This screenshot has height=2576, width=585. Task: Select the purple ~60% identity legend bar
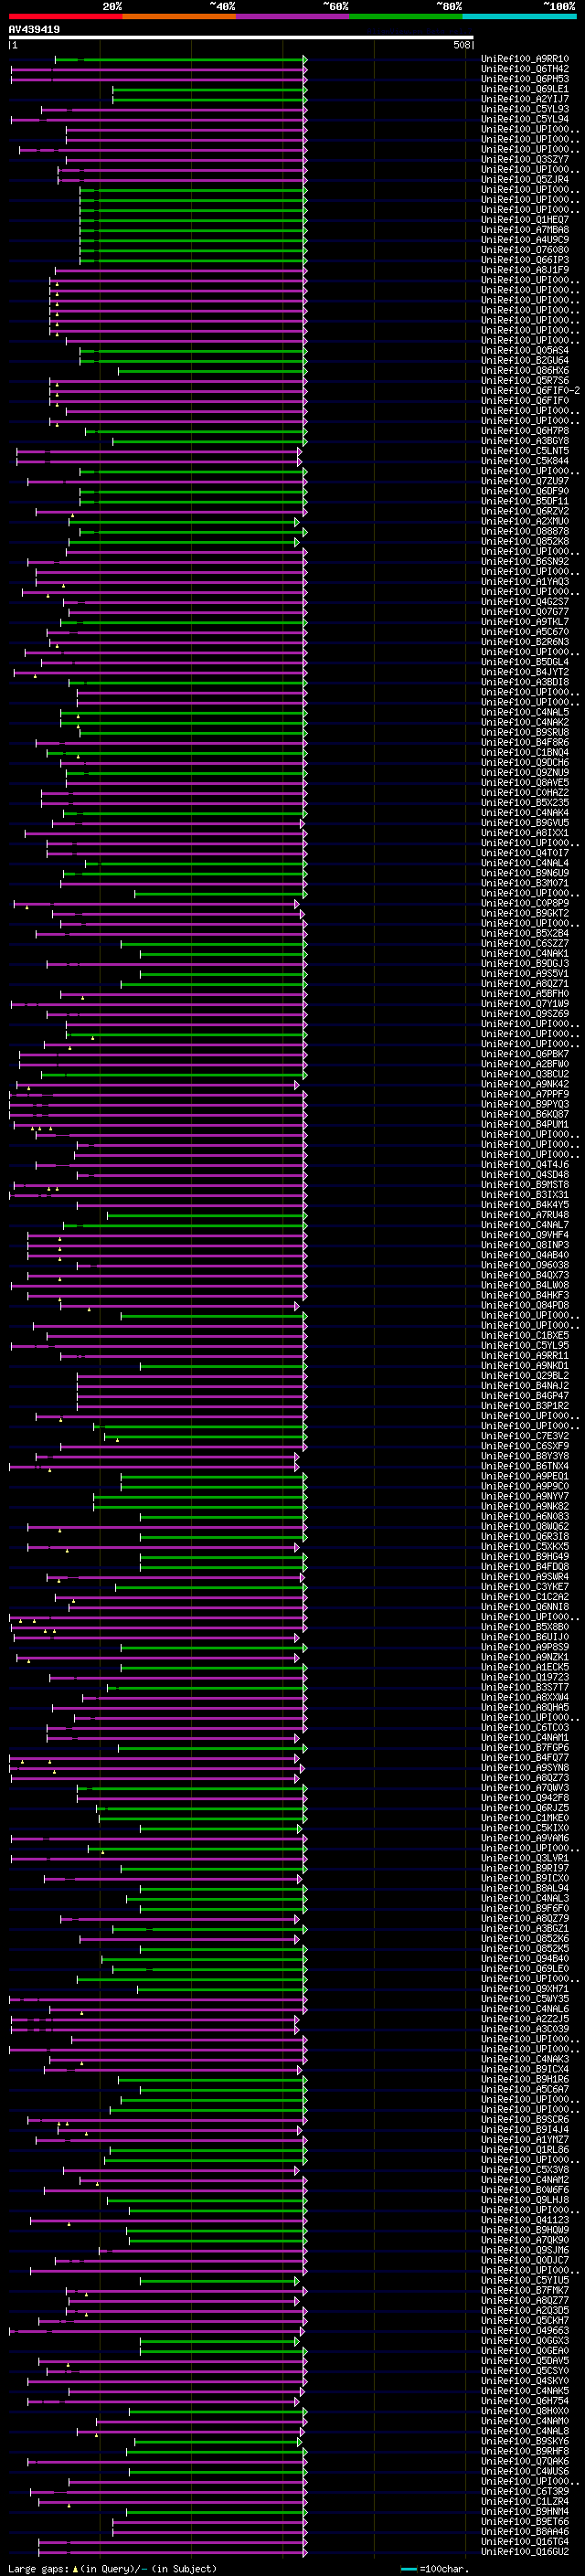pos(293,16)
